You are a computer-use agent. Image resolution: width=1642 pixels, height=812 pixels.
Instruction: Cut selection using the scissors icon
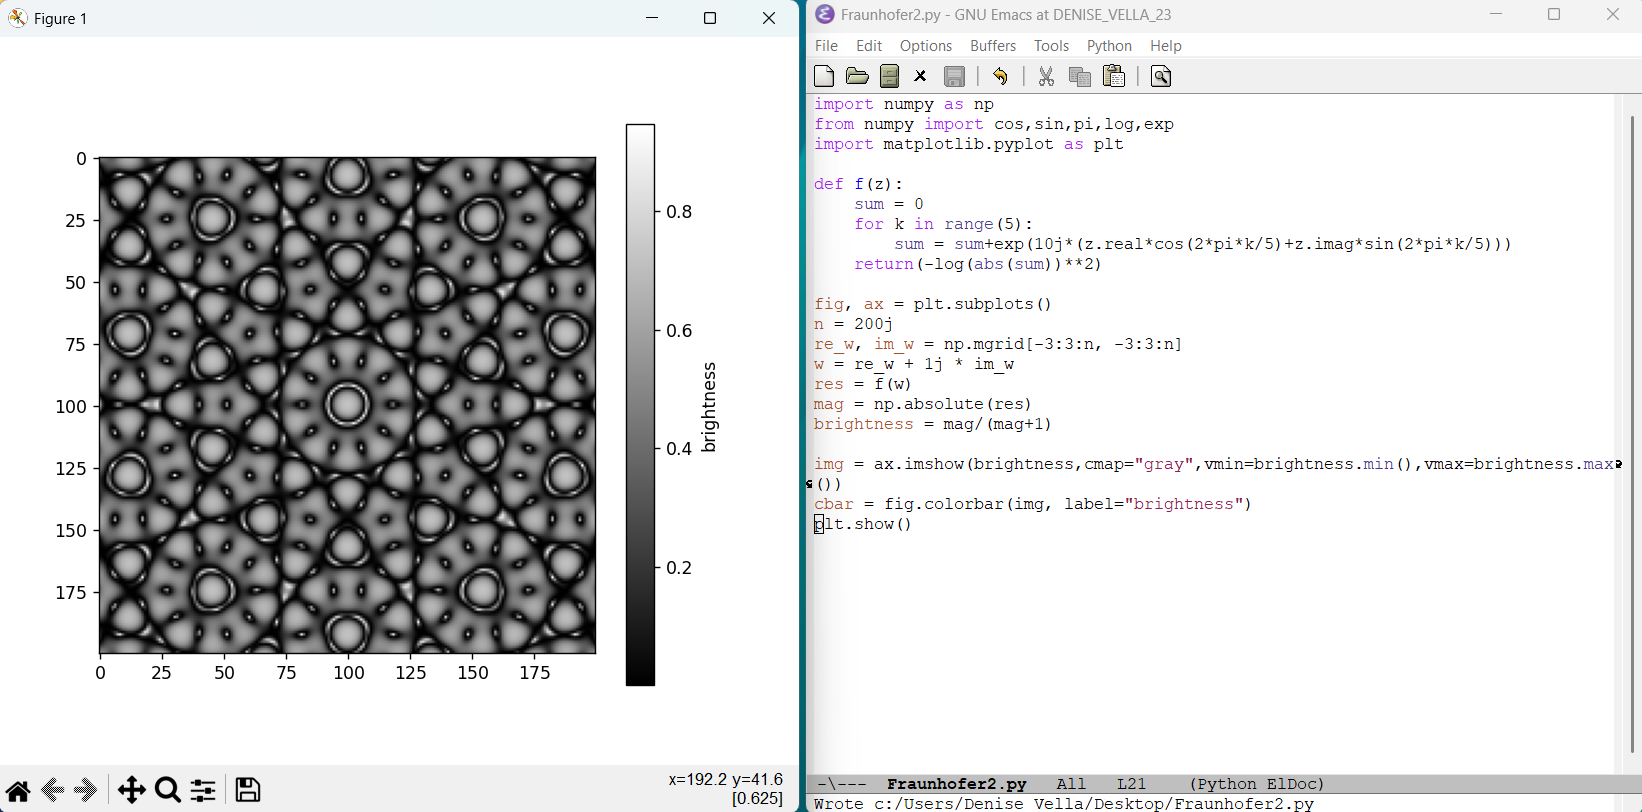tap(1046, 76)
